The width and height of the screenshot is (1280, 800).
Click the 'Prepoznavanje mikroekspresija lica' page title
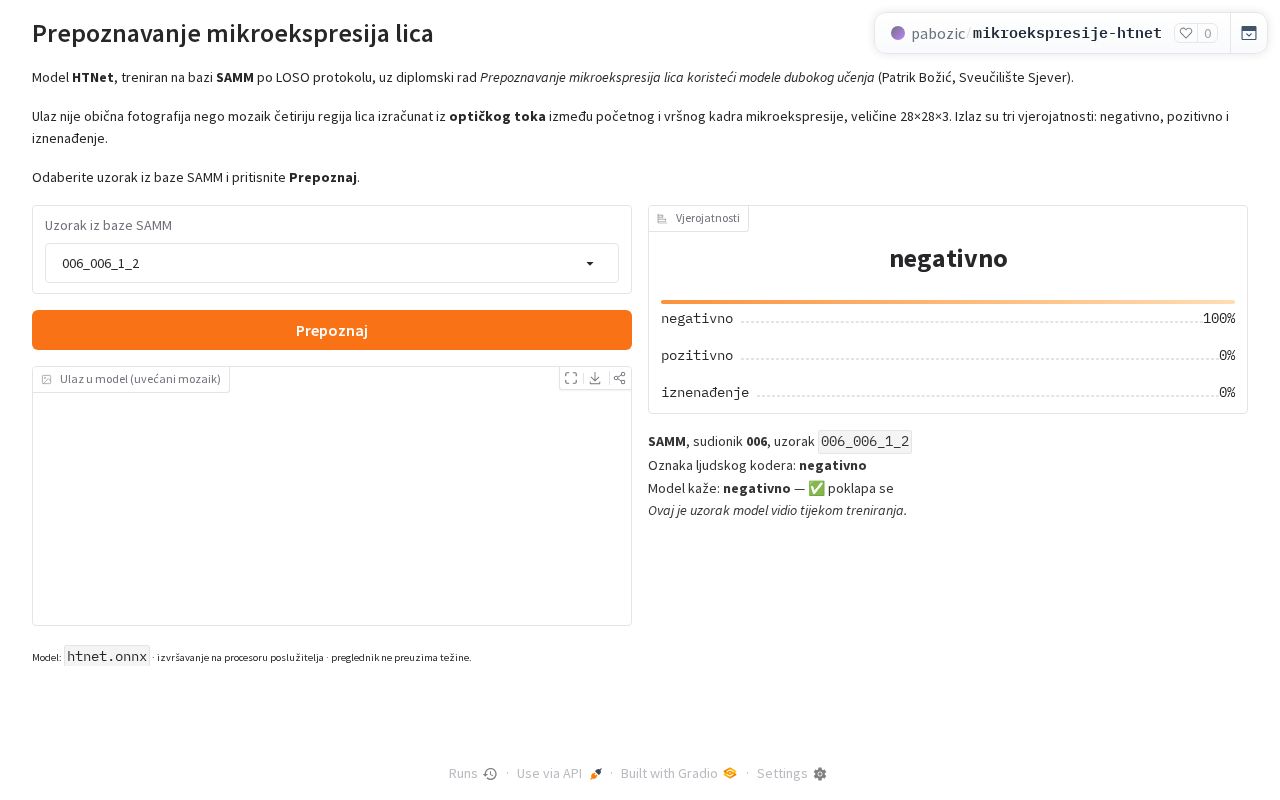click(233, 34)
